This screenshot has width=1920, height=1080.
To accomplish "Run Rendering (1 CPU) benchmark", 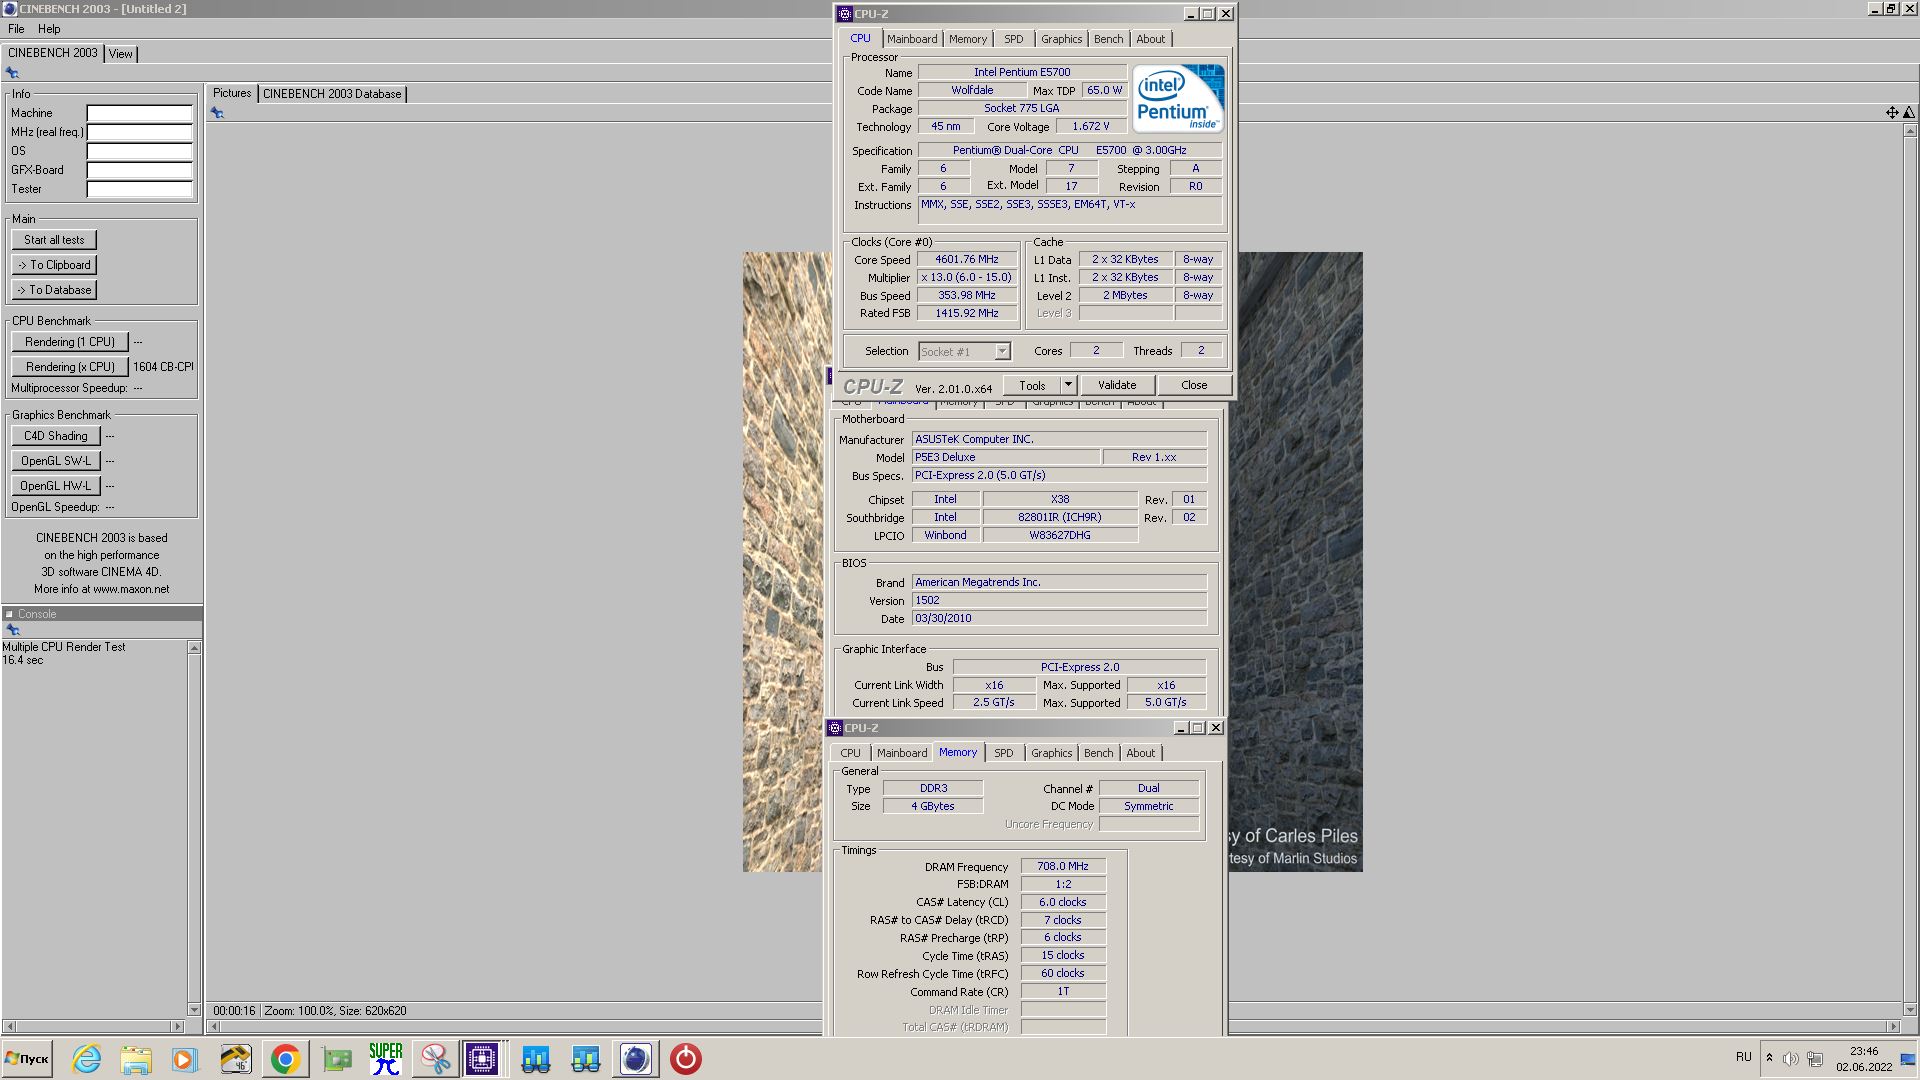I will click(x=70, y=342).
